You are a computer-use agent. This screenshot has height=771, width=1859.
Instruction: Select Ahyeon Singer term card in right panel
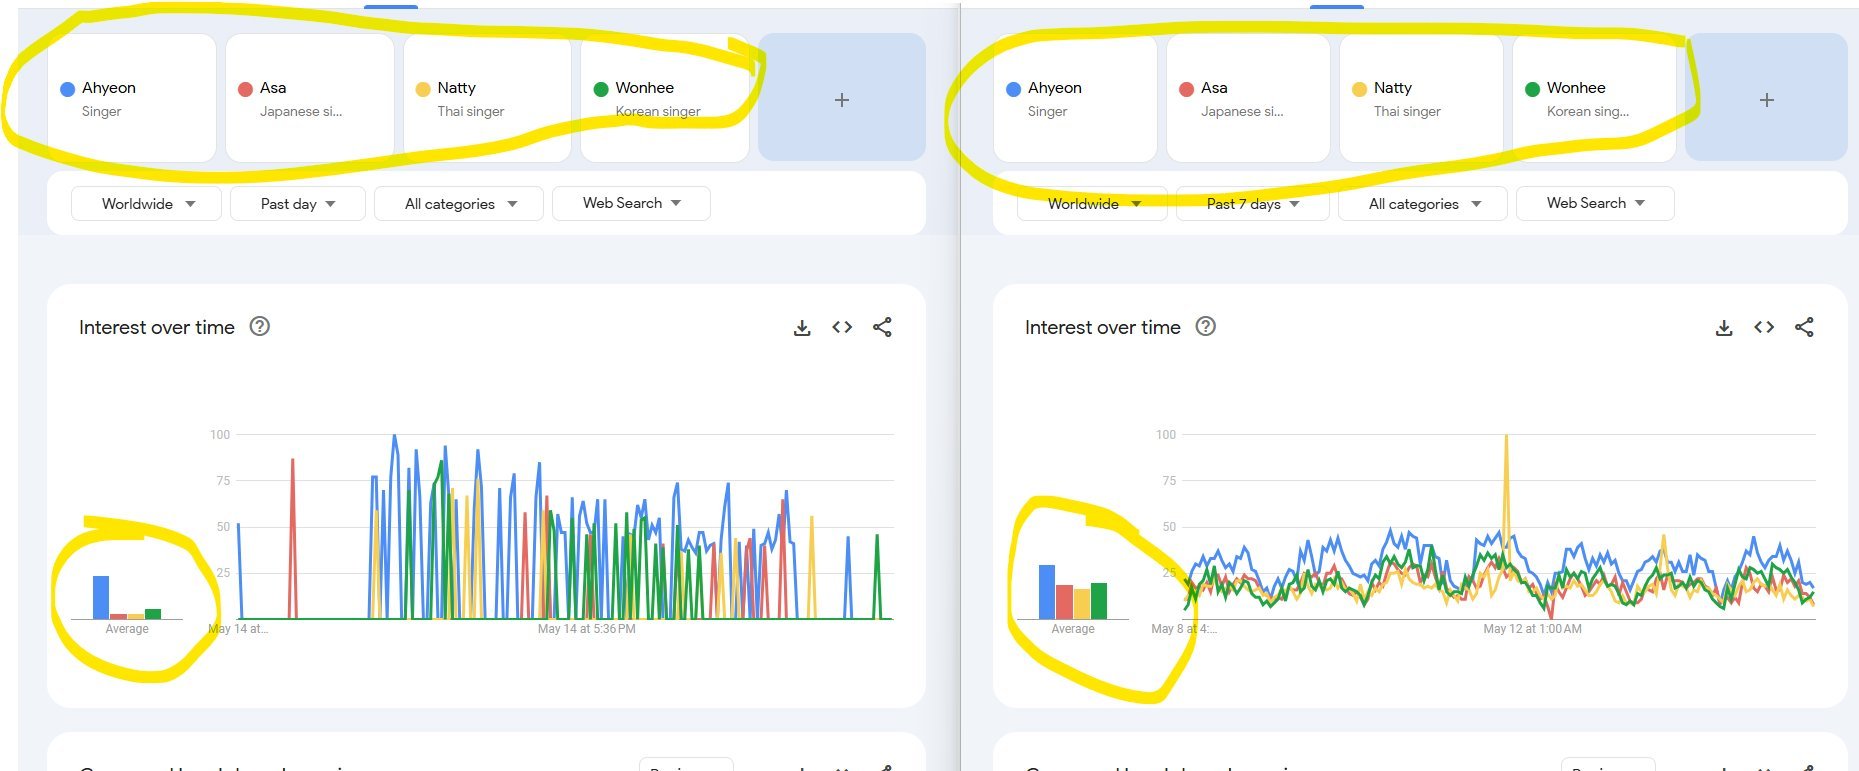tap(1075, 98)
